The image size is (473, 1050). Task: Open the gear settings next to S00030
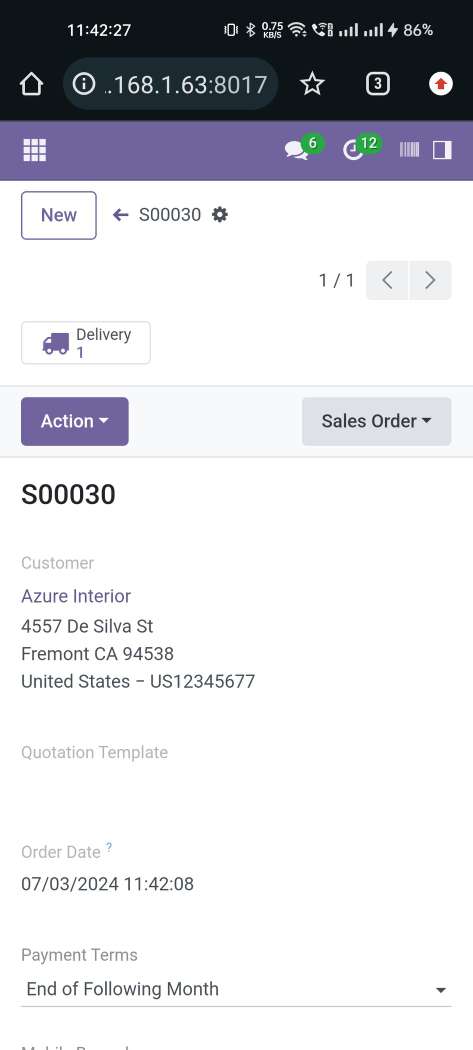(220, 215)
